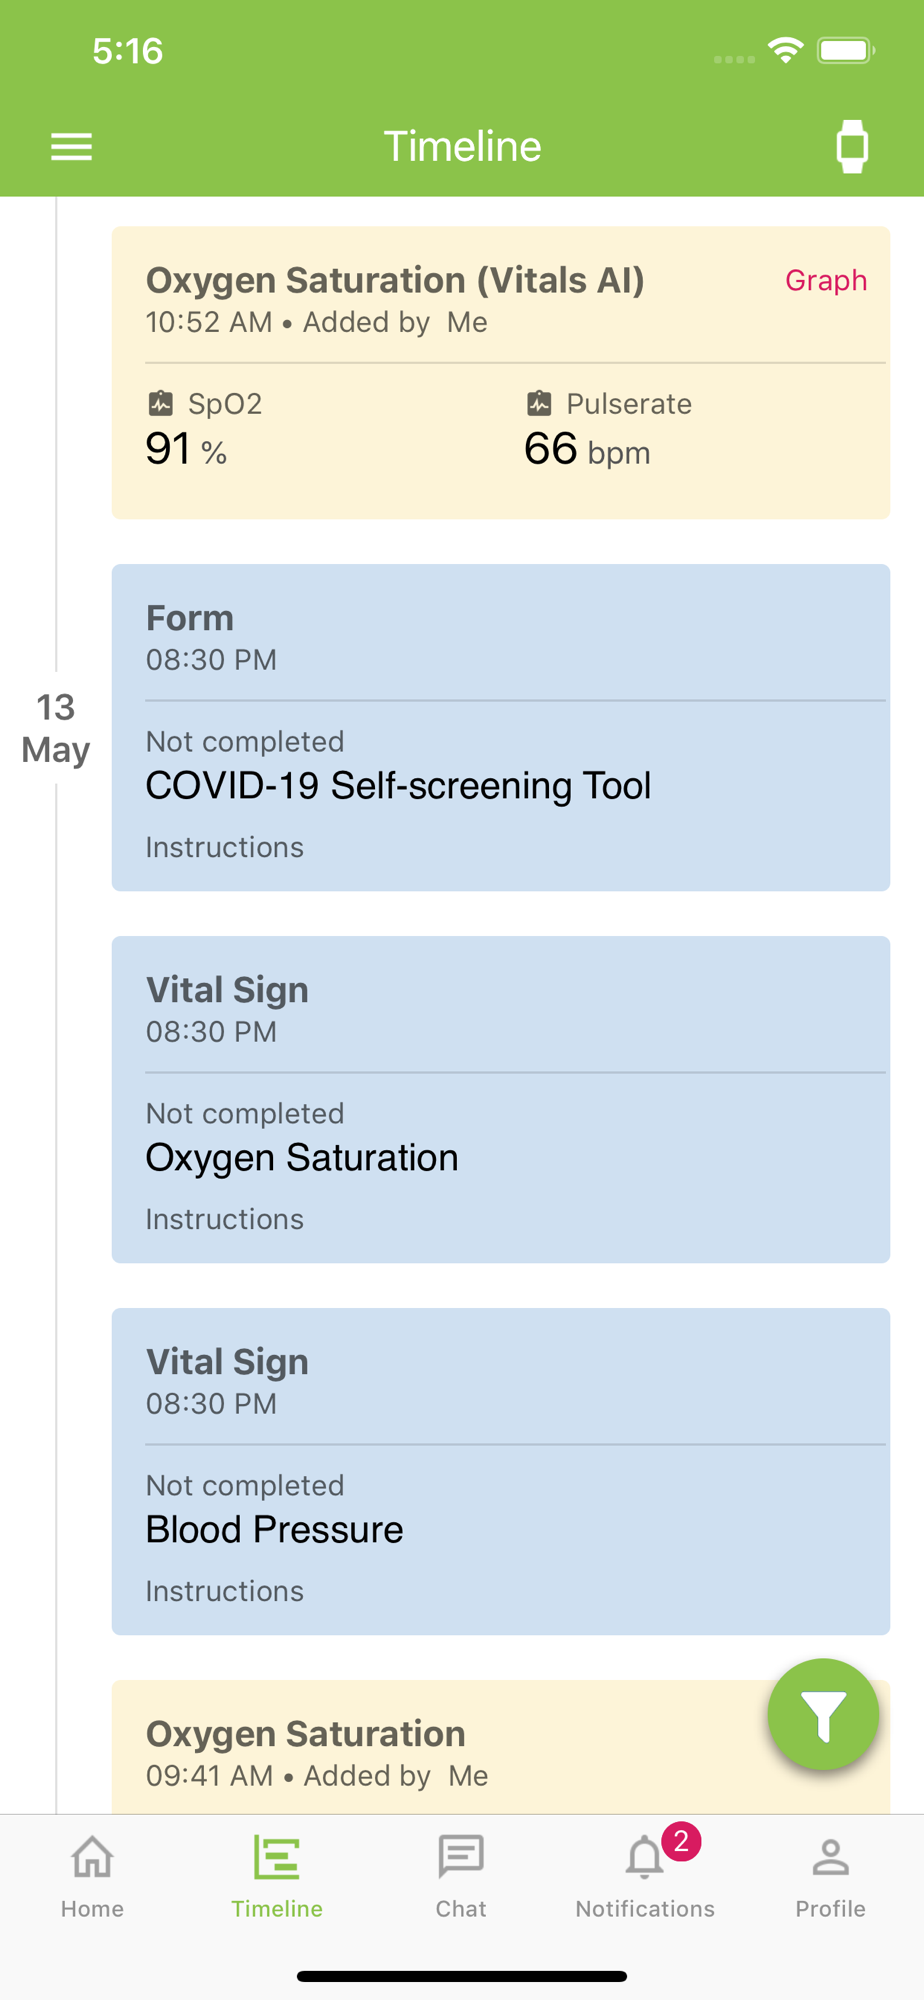The height and width of the screenshot is (2000, 924).
Task: Open the timeline filter button
Action: (823, 1714)
